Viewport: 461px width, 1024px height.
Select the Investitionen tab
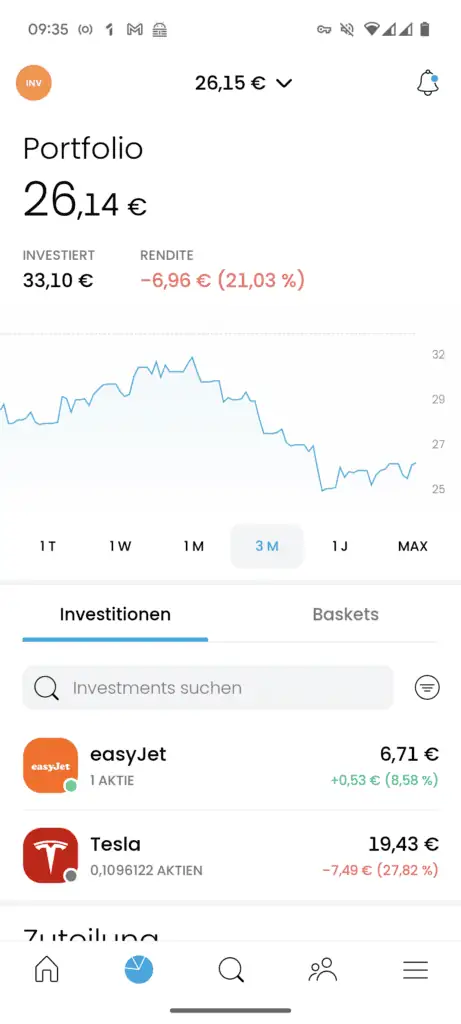(x=115, y=615)
